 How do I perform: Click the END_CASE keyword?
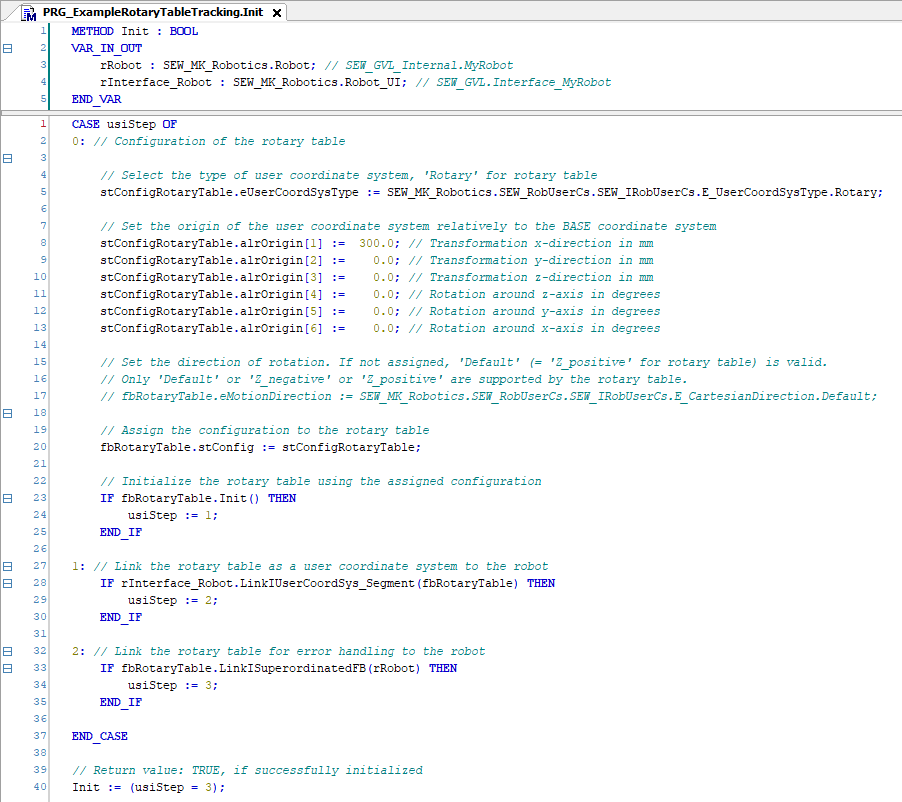[x=99, y=736]
